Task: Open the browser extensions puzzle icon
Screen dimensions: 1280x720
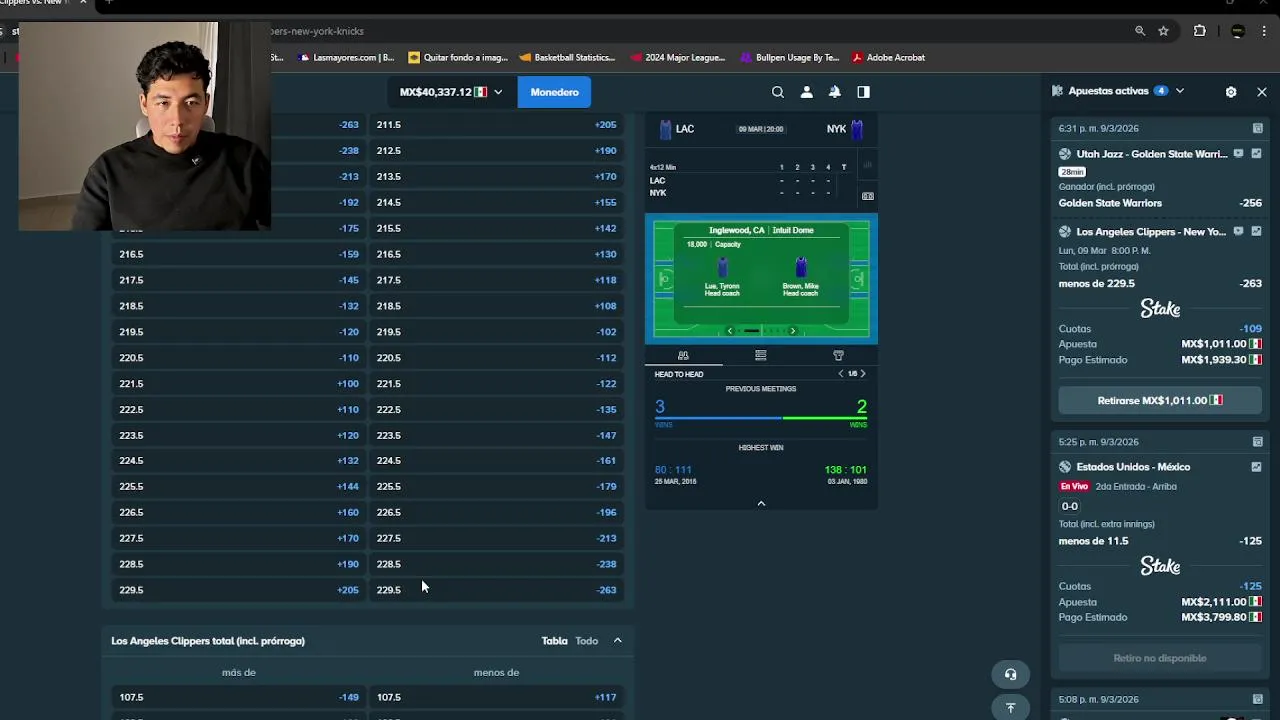Action: point(1200,31)
